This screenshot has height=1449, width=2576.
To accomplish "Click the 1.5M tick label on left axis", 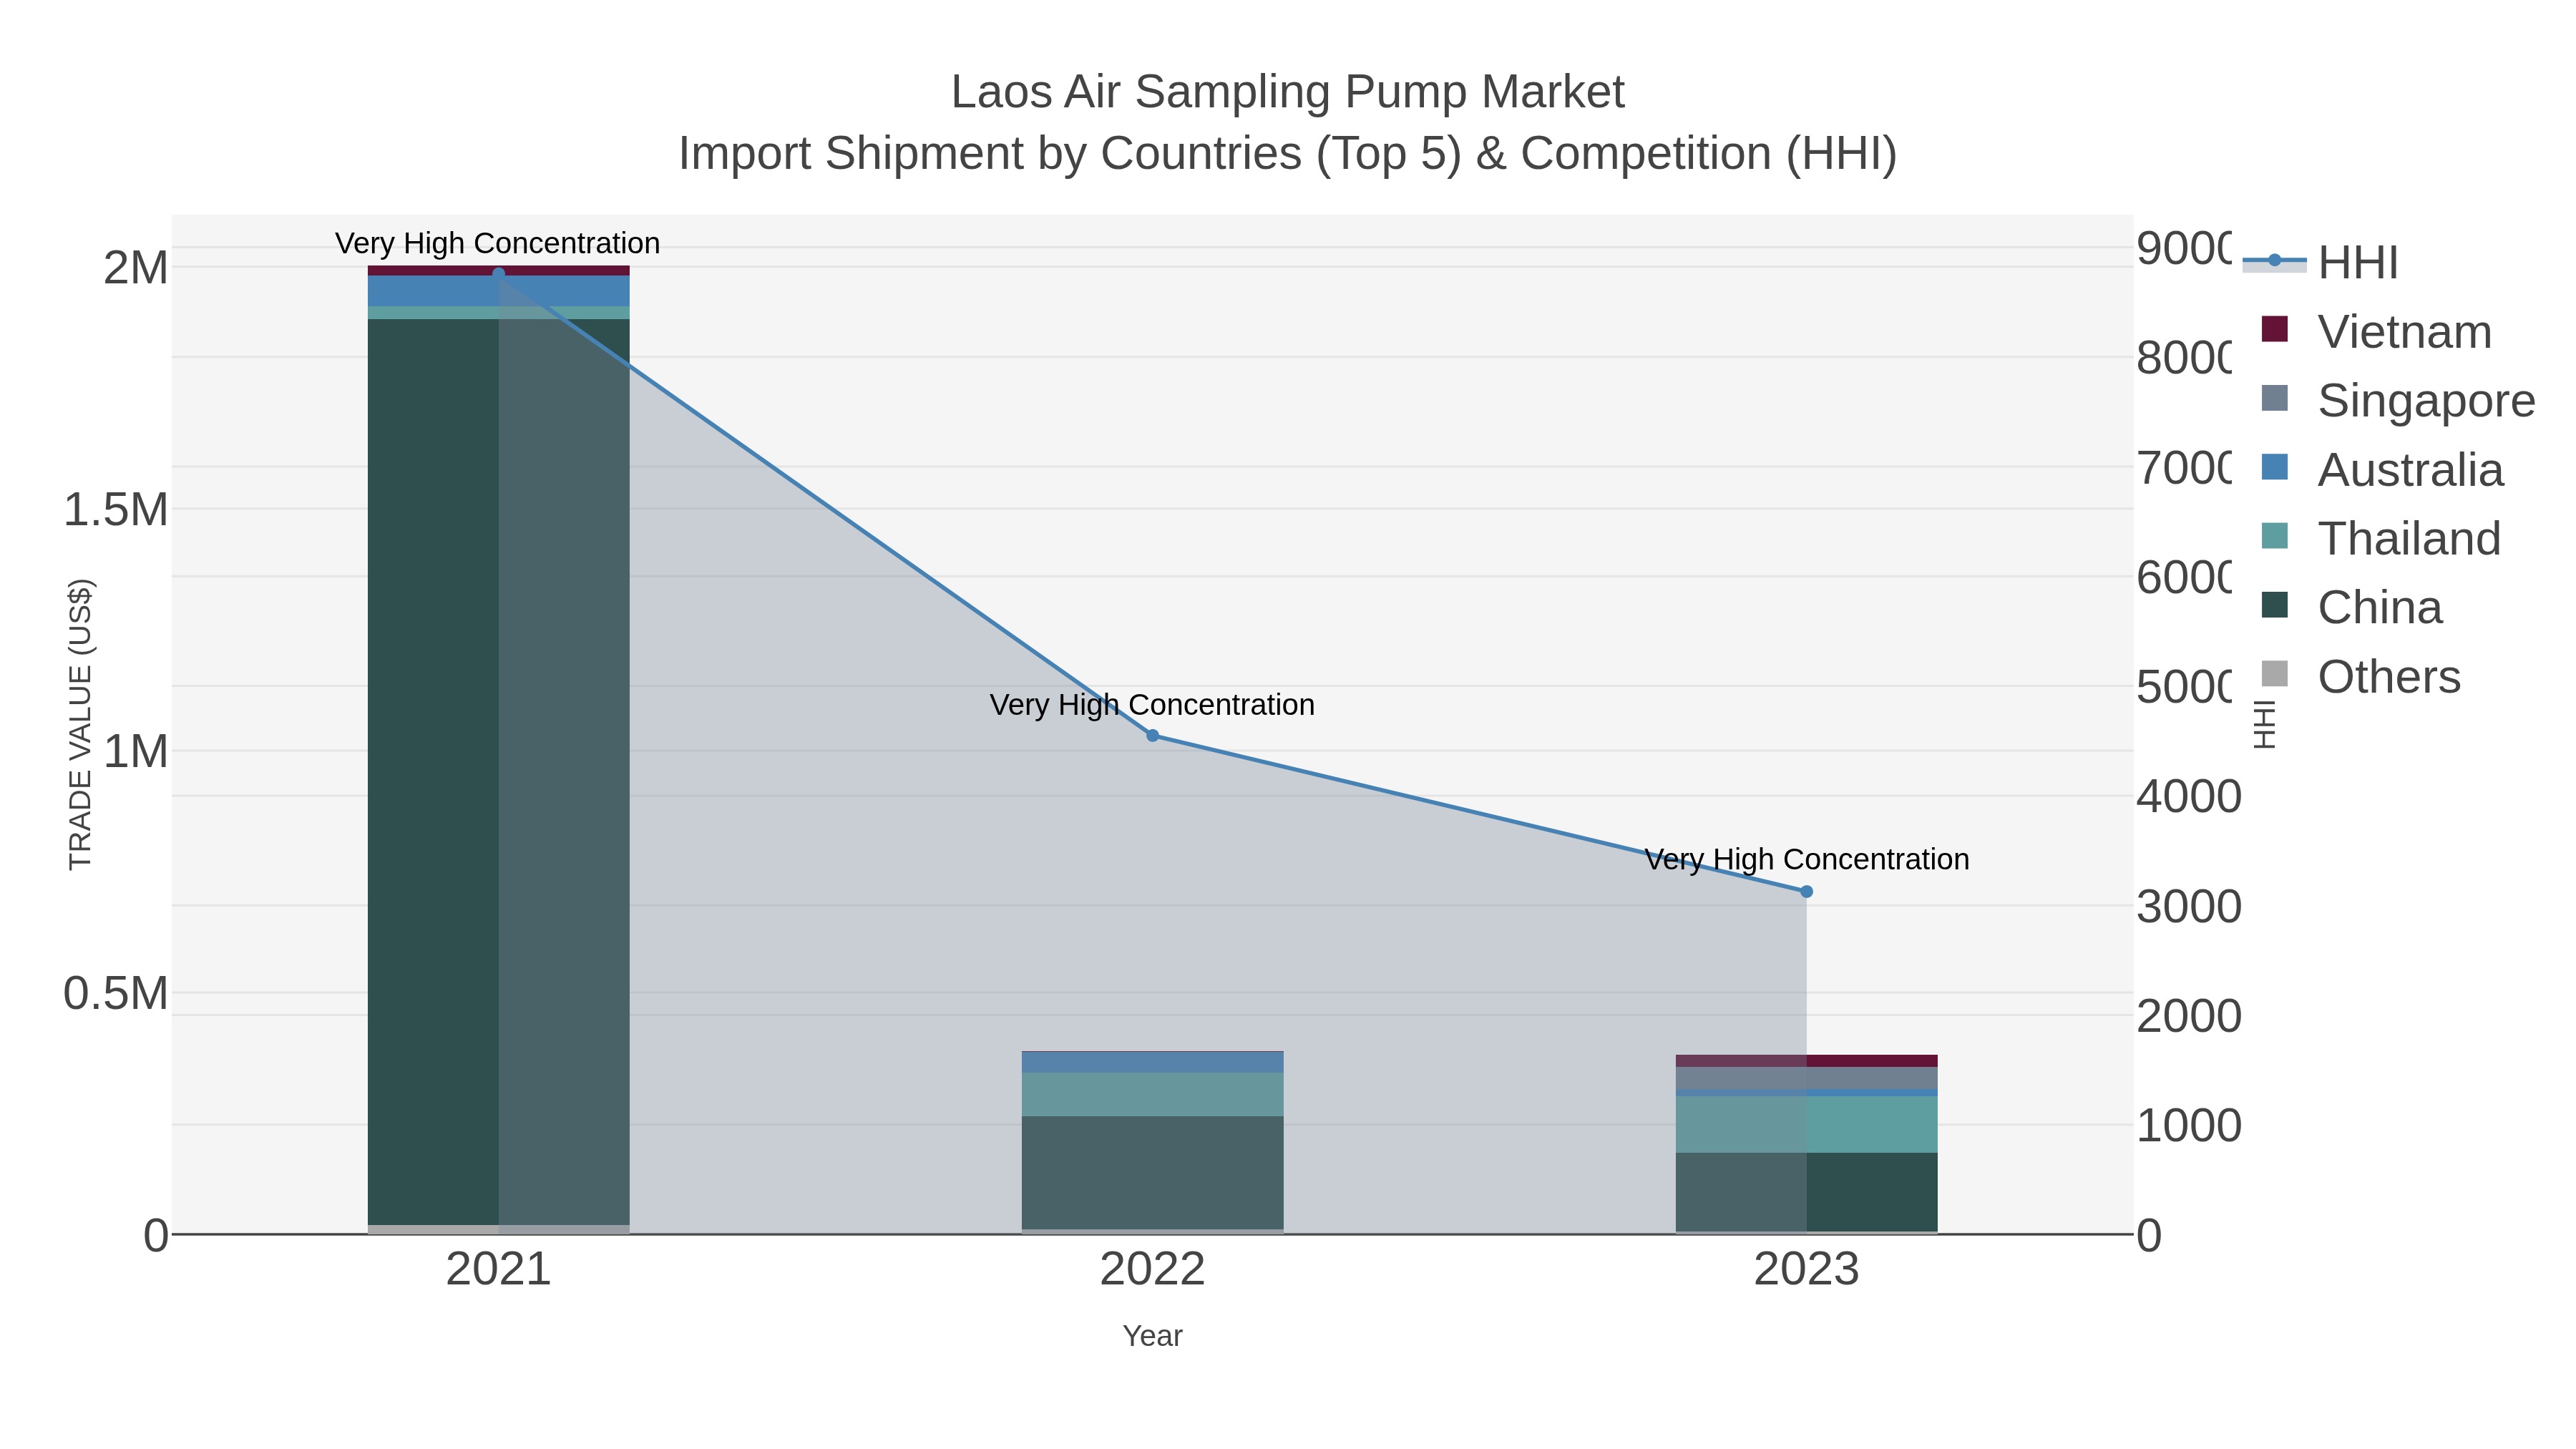I will 116,510.
